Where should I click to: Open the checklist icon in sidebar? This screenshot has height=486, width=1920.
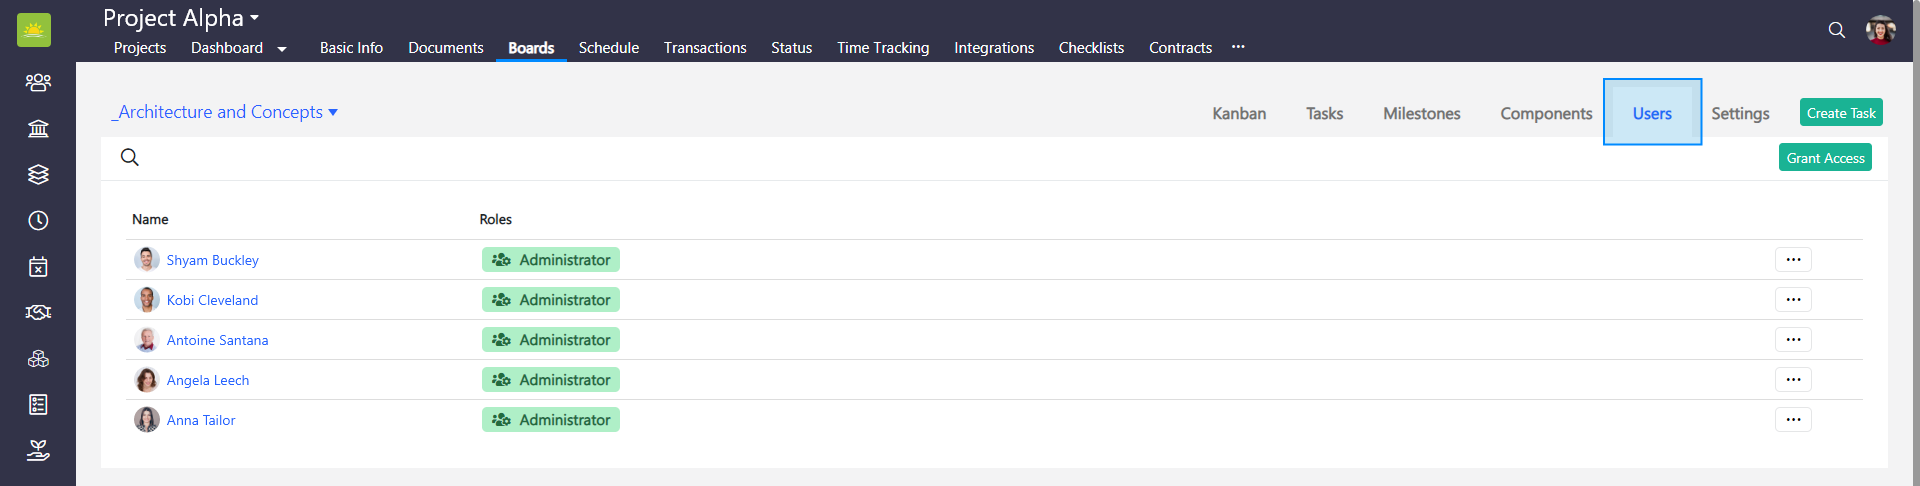[38, 404]
